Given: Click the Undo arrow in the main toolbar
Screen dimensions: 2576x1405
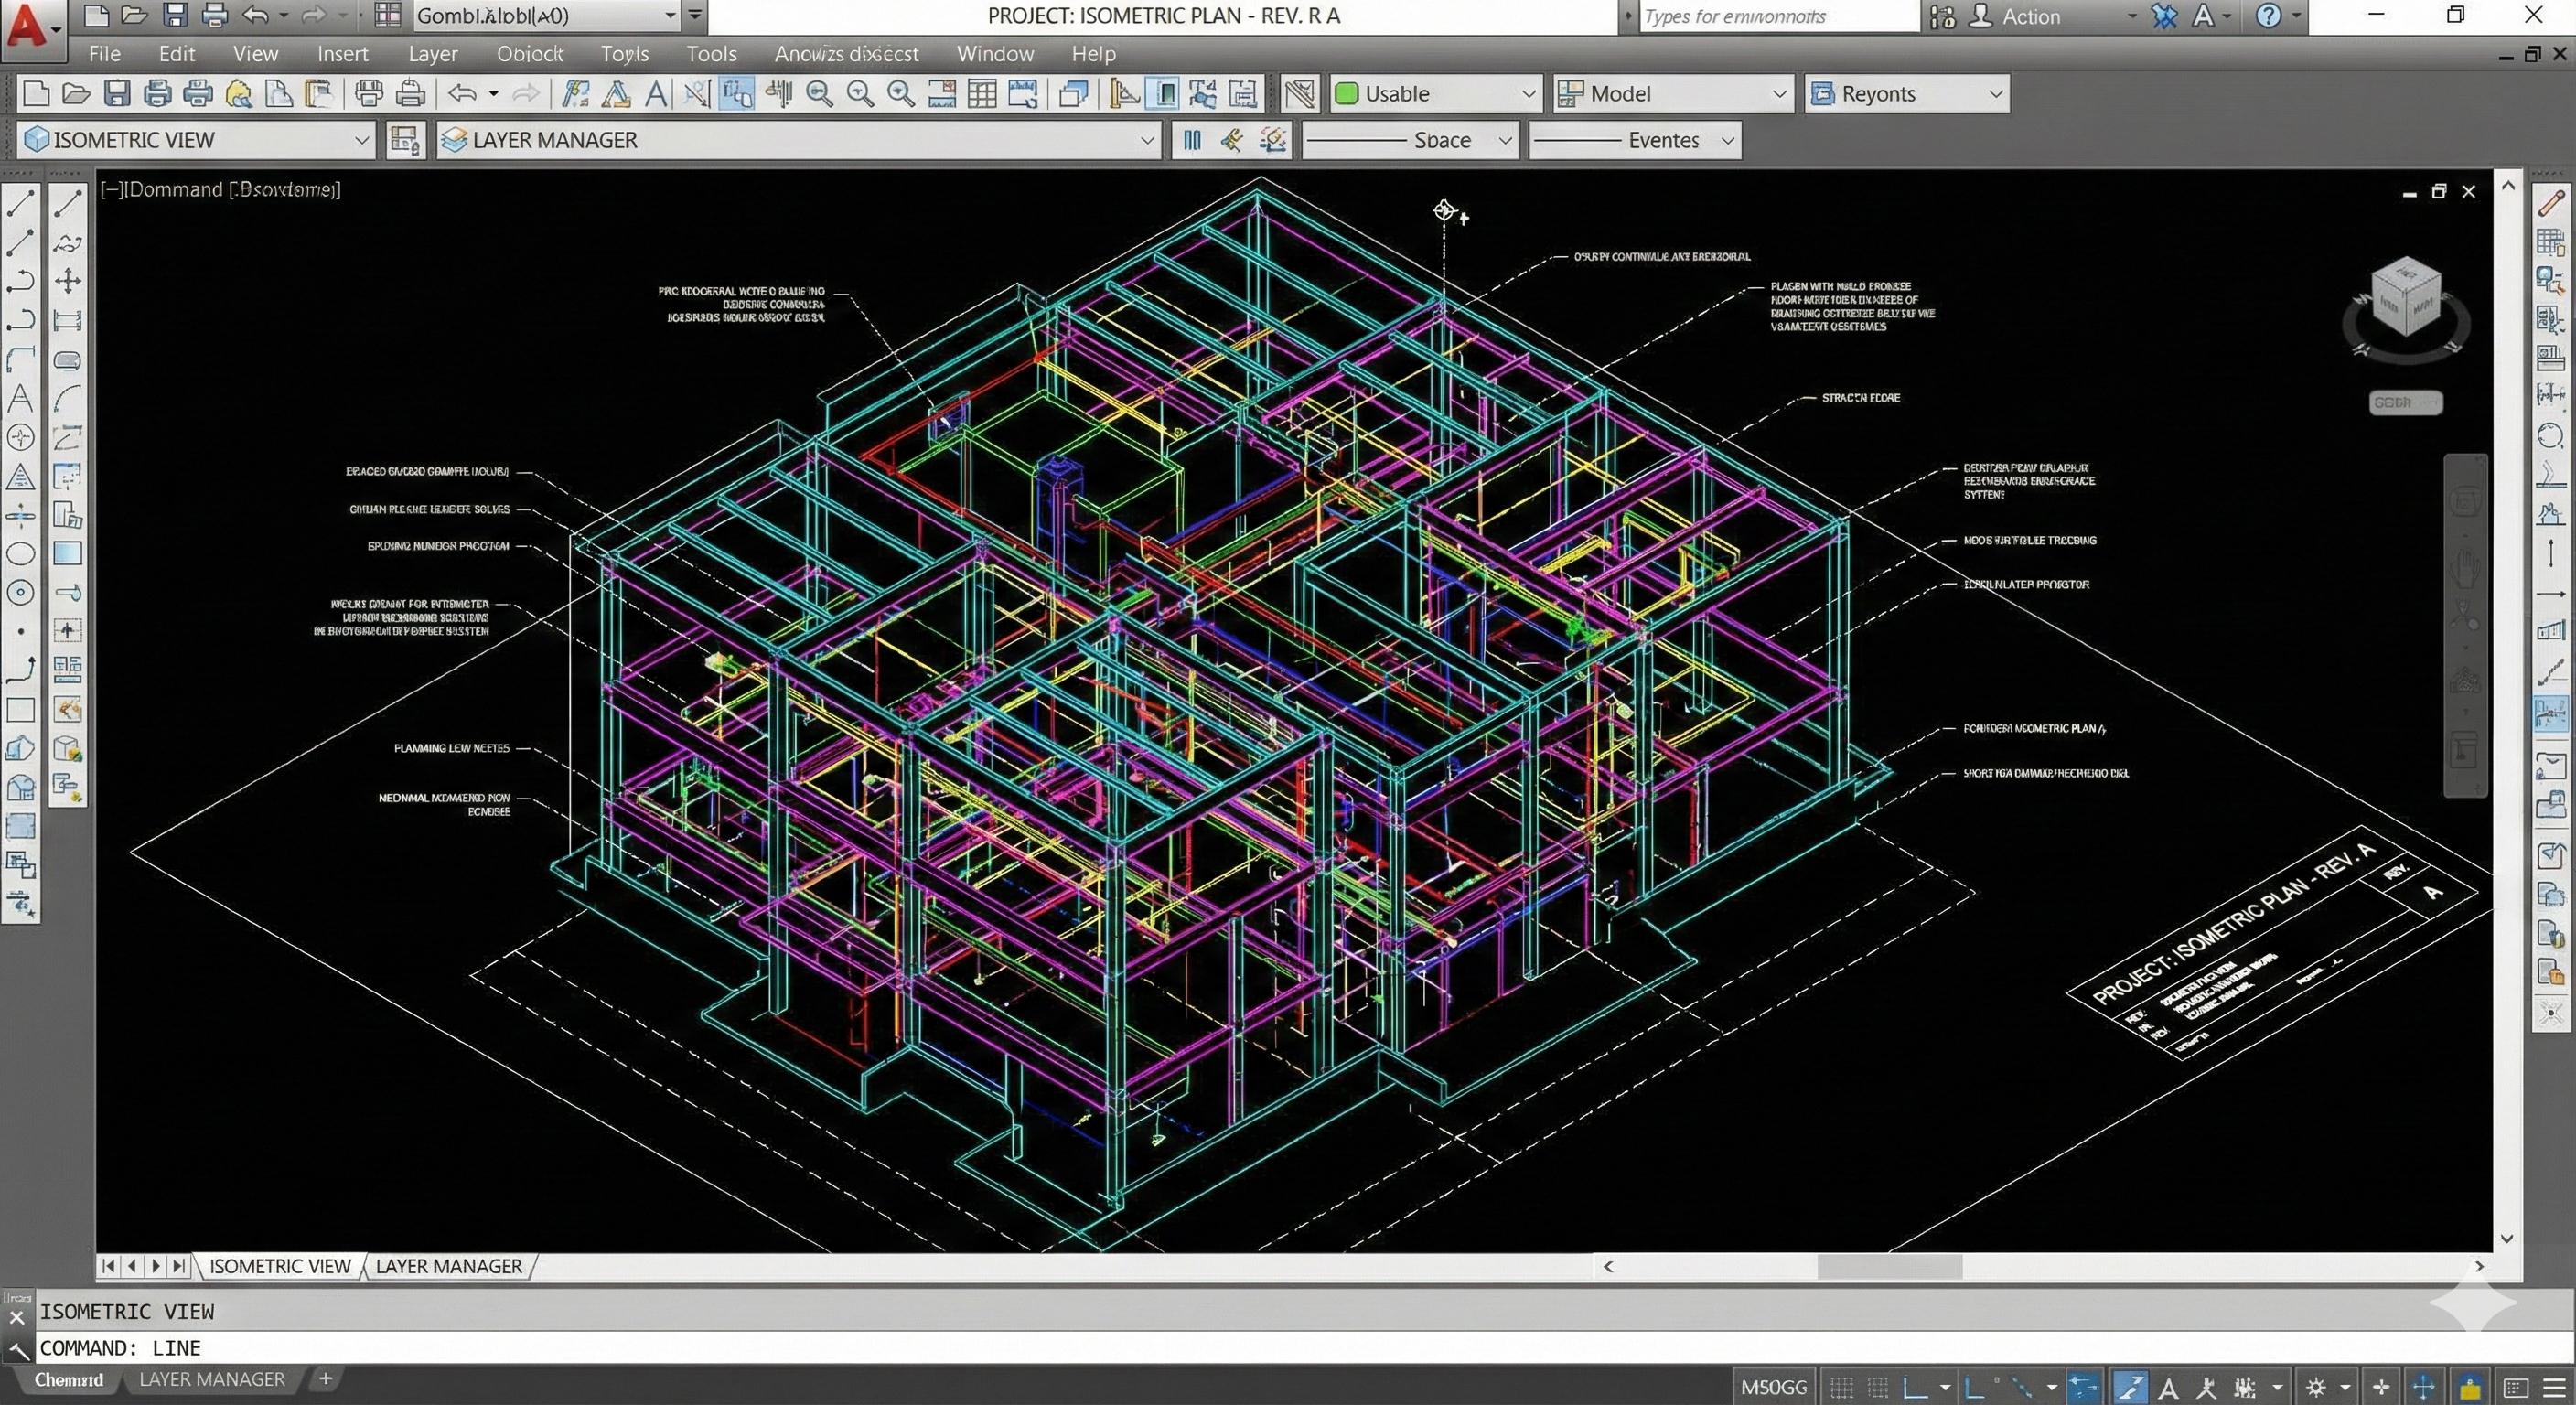Looking at the screenshot, I should pos(462,94).
